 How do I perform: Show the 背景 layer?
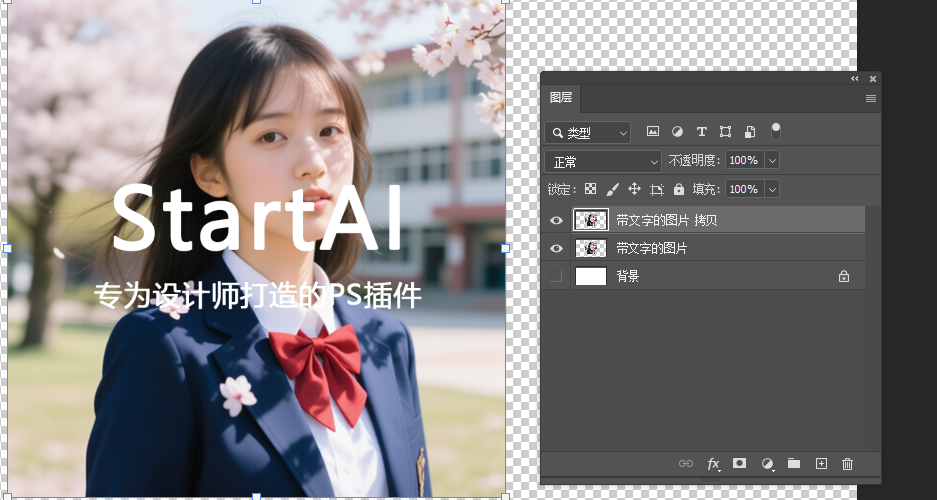point(557,276)
